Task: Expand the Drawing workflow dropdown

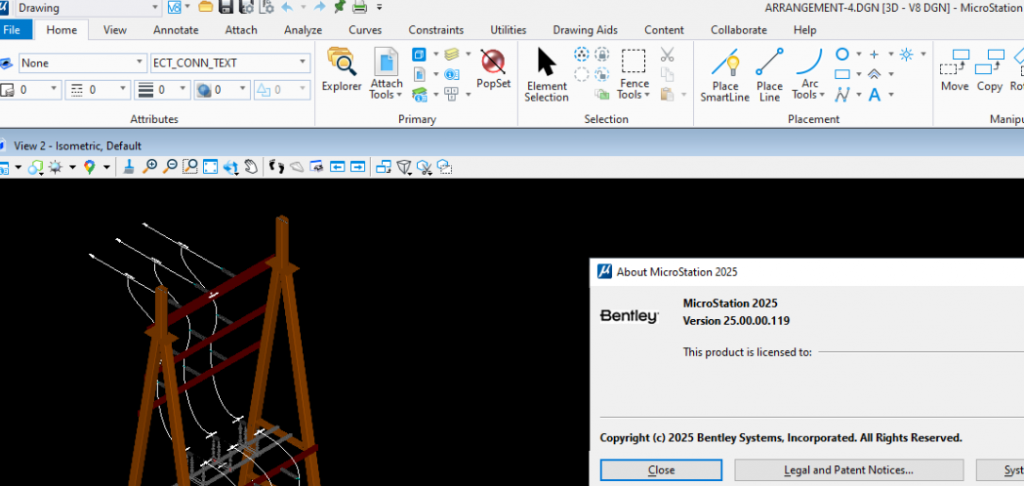Action: point(154,8)
